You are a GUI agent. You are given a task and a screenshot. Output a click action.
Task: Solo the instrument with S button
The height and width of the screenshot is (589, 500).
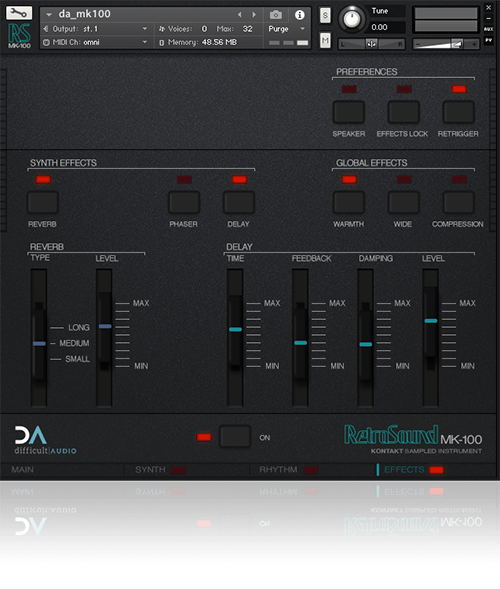click(325, 15)
